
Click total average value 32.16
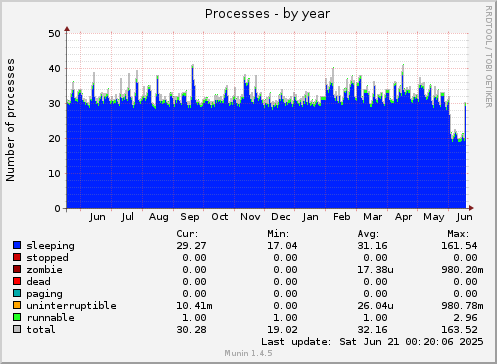[372, 330]
